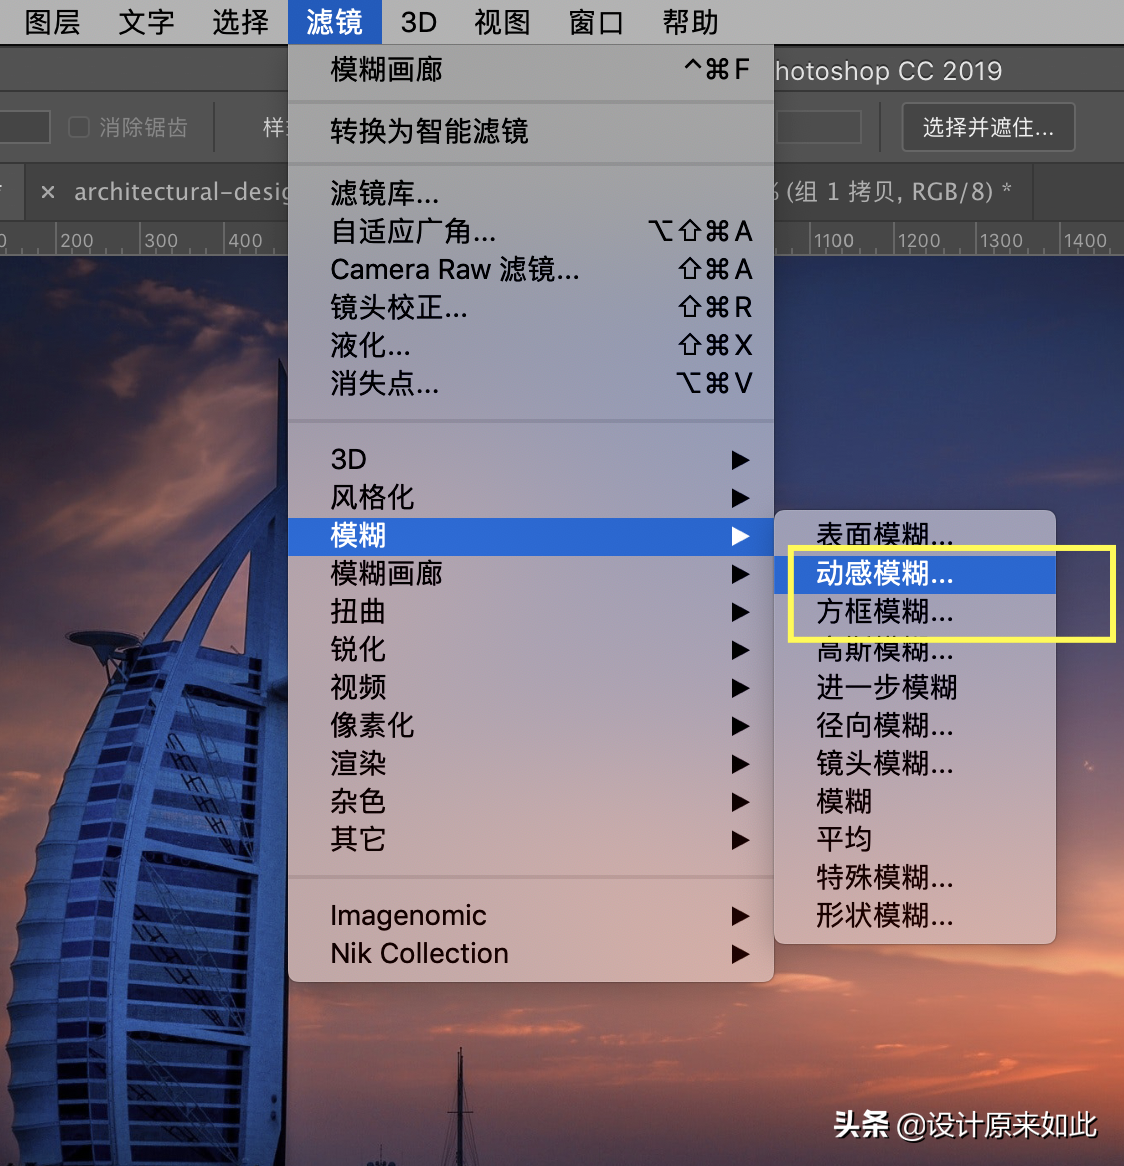Open the 视图 menu
Screen dimensions: 1124x1166
point(503,22)
